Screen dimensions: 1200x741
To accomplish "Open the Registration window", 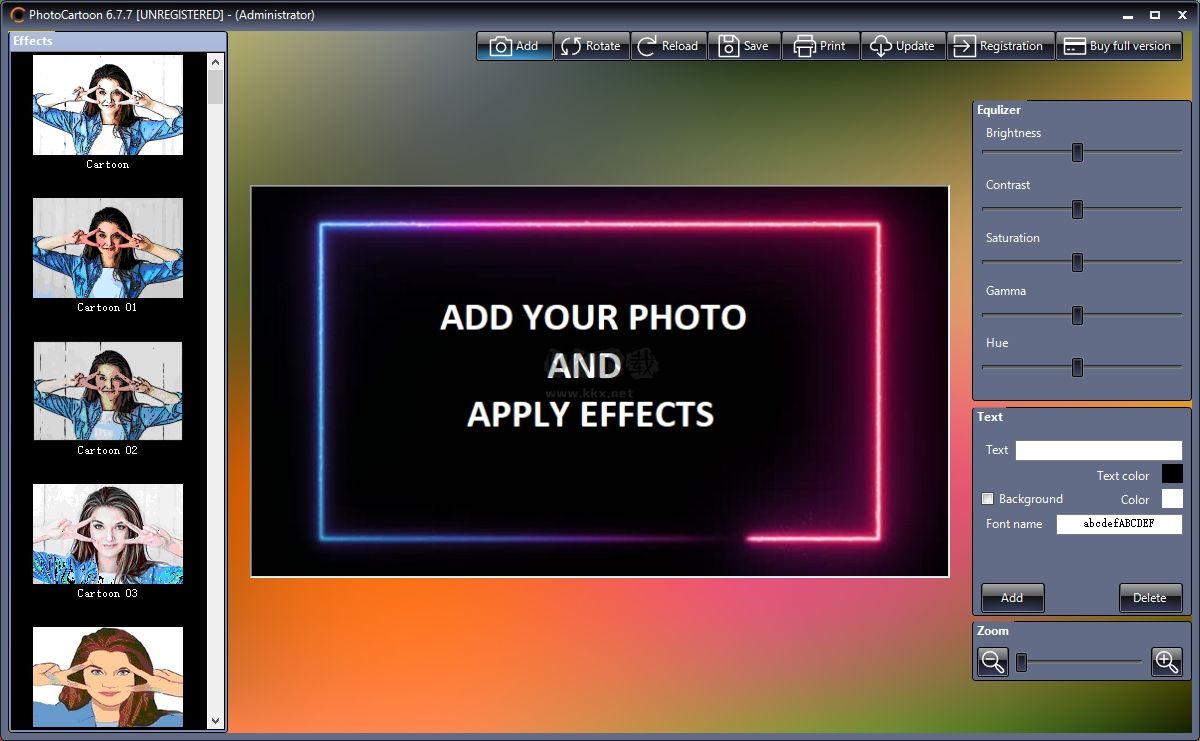I will click(1000, 46).
